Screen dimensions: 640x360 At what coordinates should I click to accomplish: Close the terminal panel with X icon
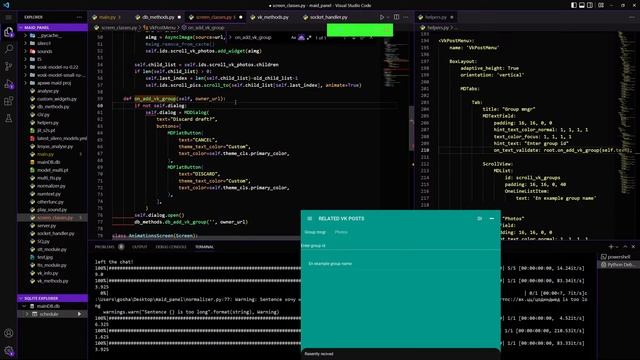[633, 247]
